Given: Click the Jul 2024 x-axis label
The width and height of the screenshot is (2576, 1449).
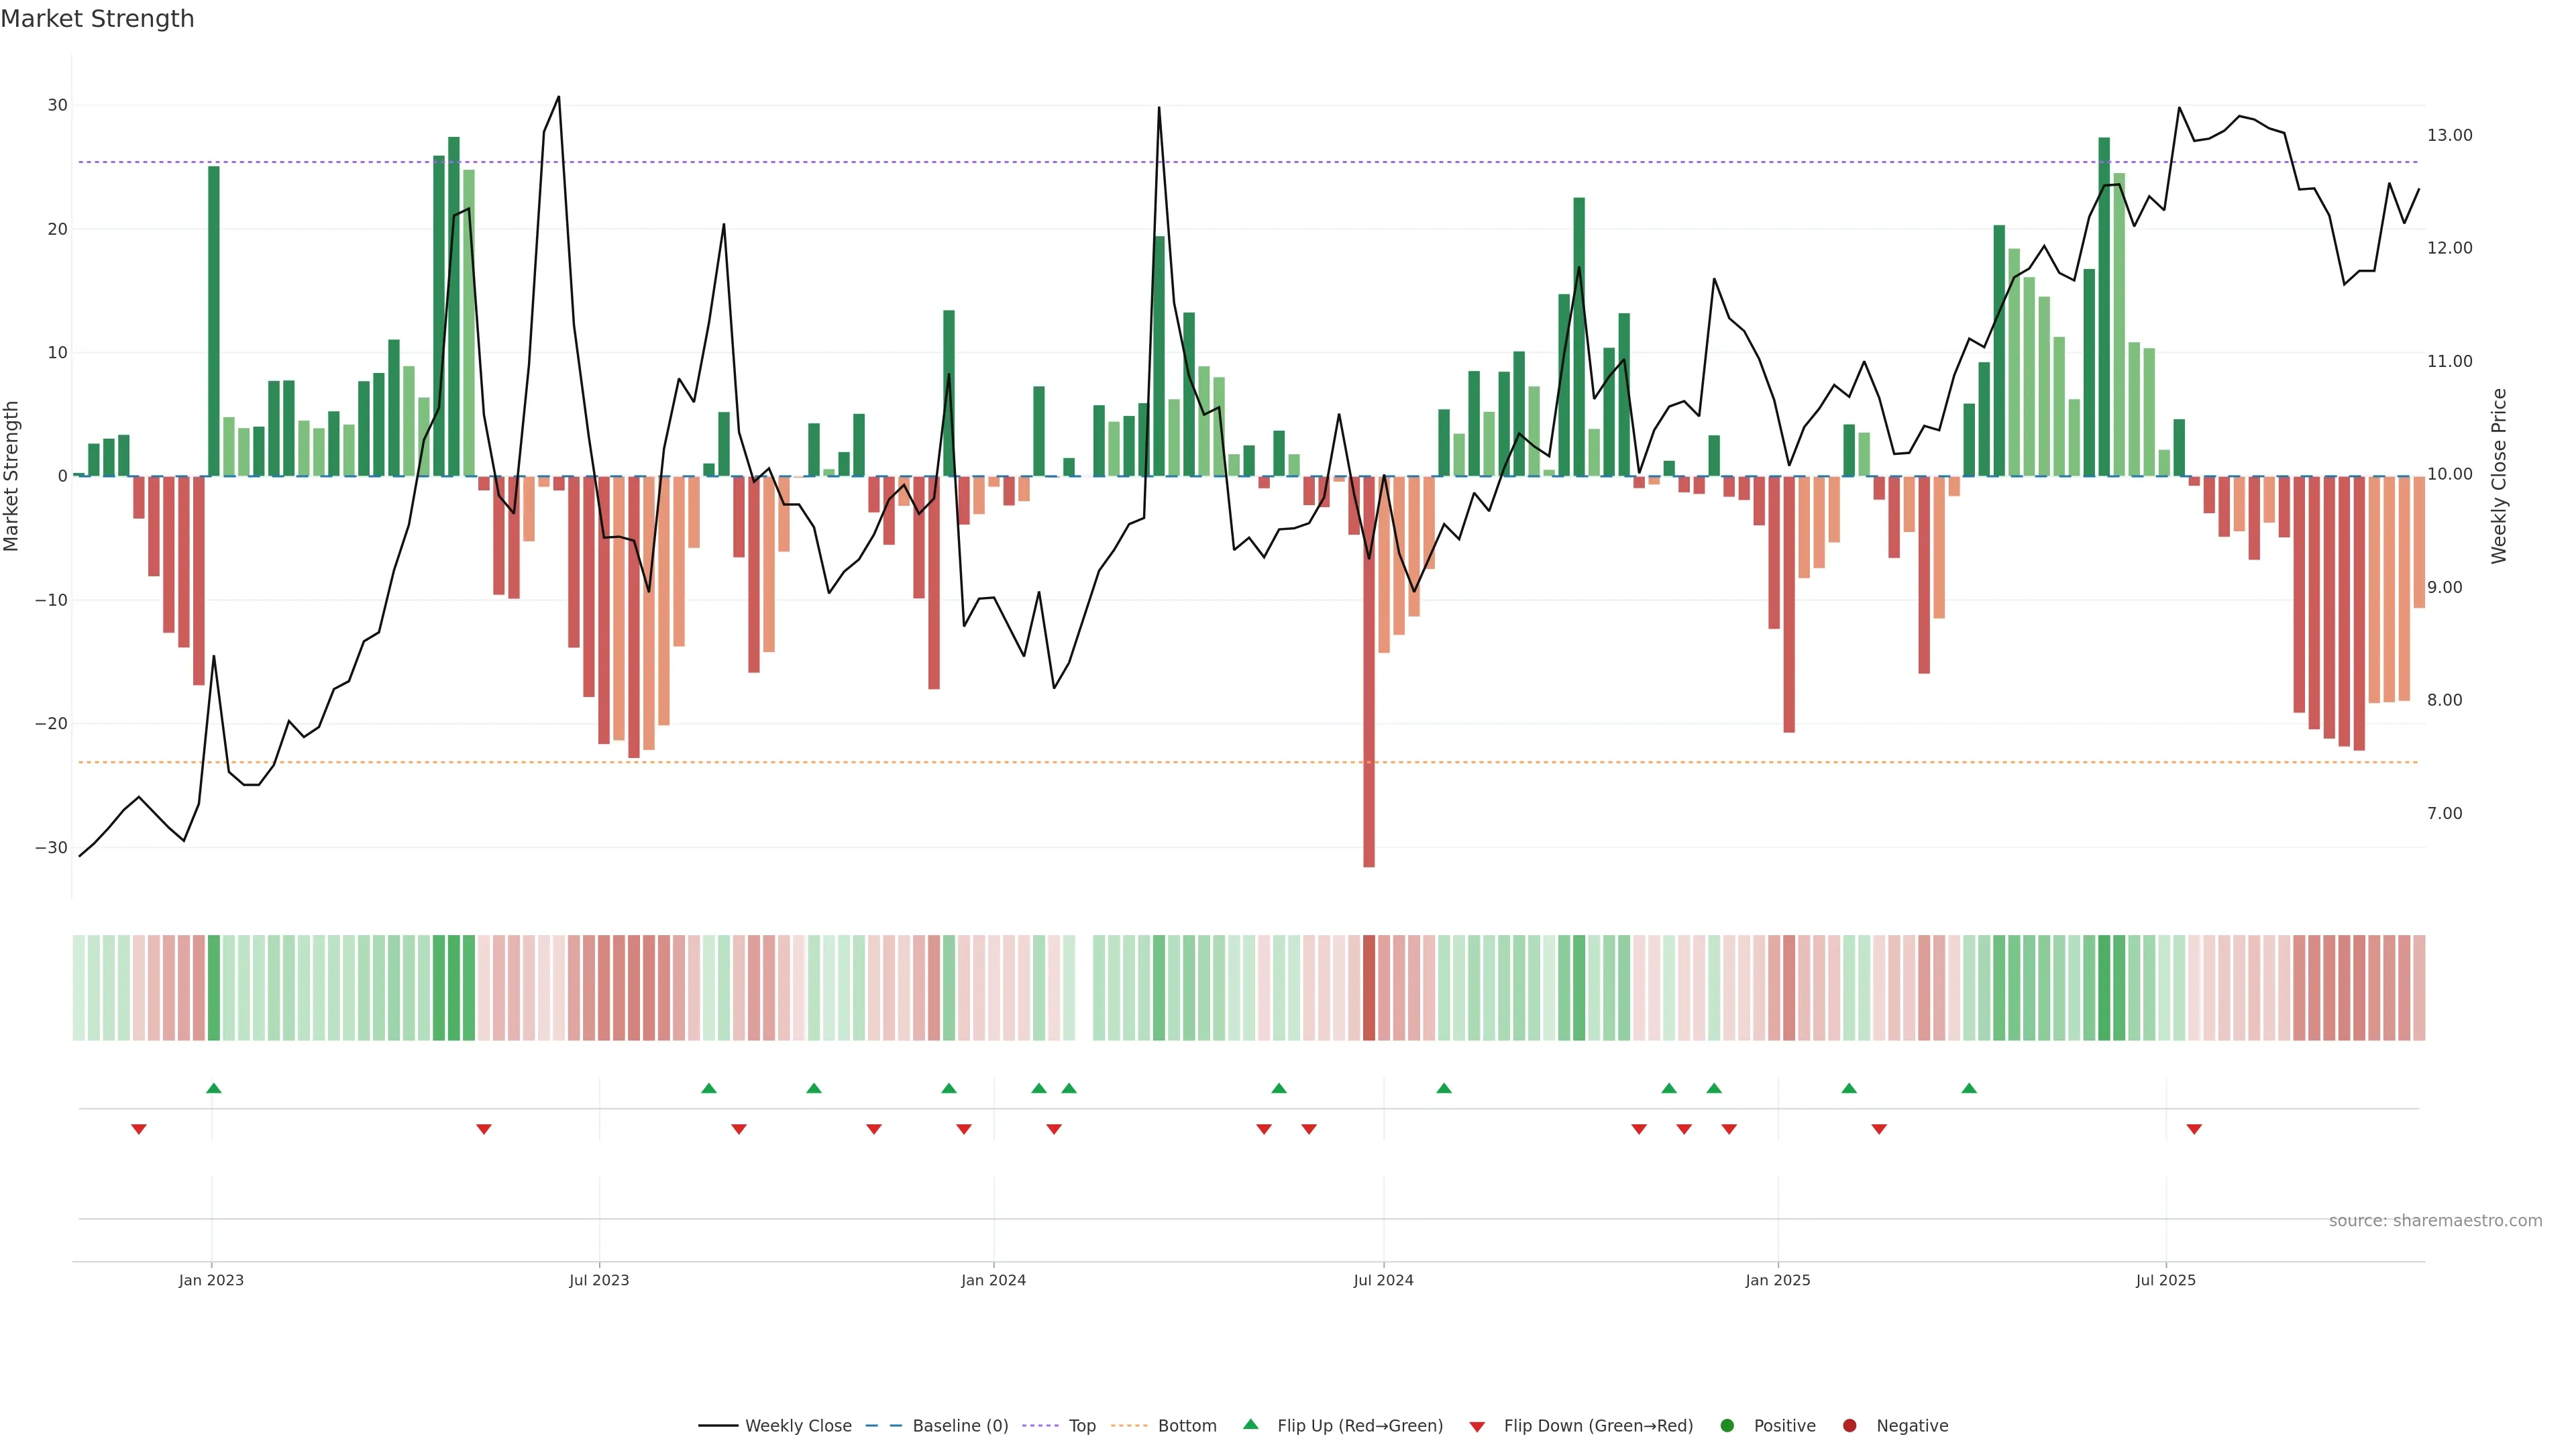Looking at the screenshot, I should pos(1383,1280).
